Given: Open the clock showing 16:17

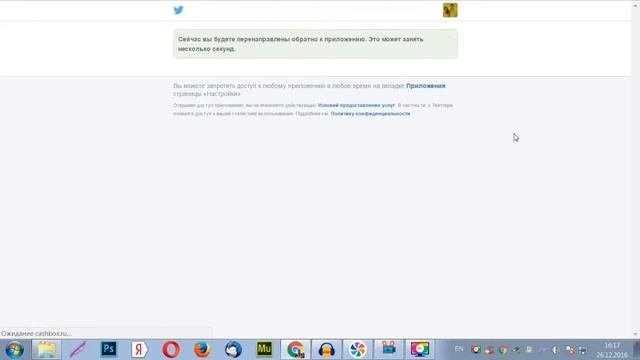Looking at the screenshot, I should pos(612,350).
